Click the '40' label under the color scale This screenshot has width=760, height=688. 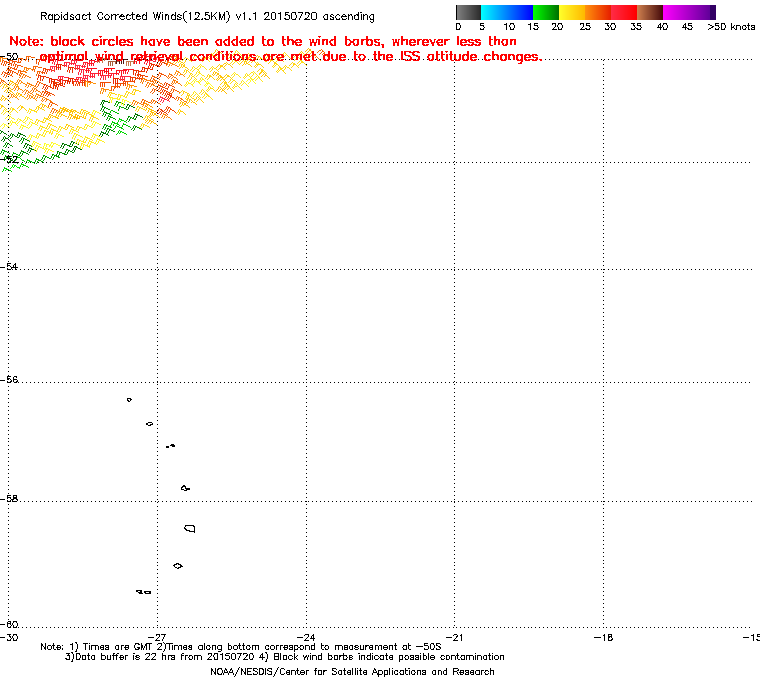[662, 27]
